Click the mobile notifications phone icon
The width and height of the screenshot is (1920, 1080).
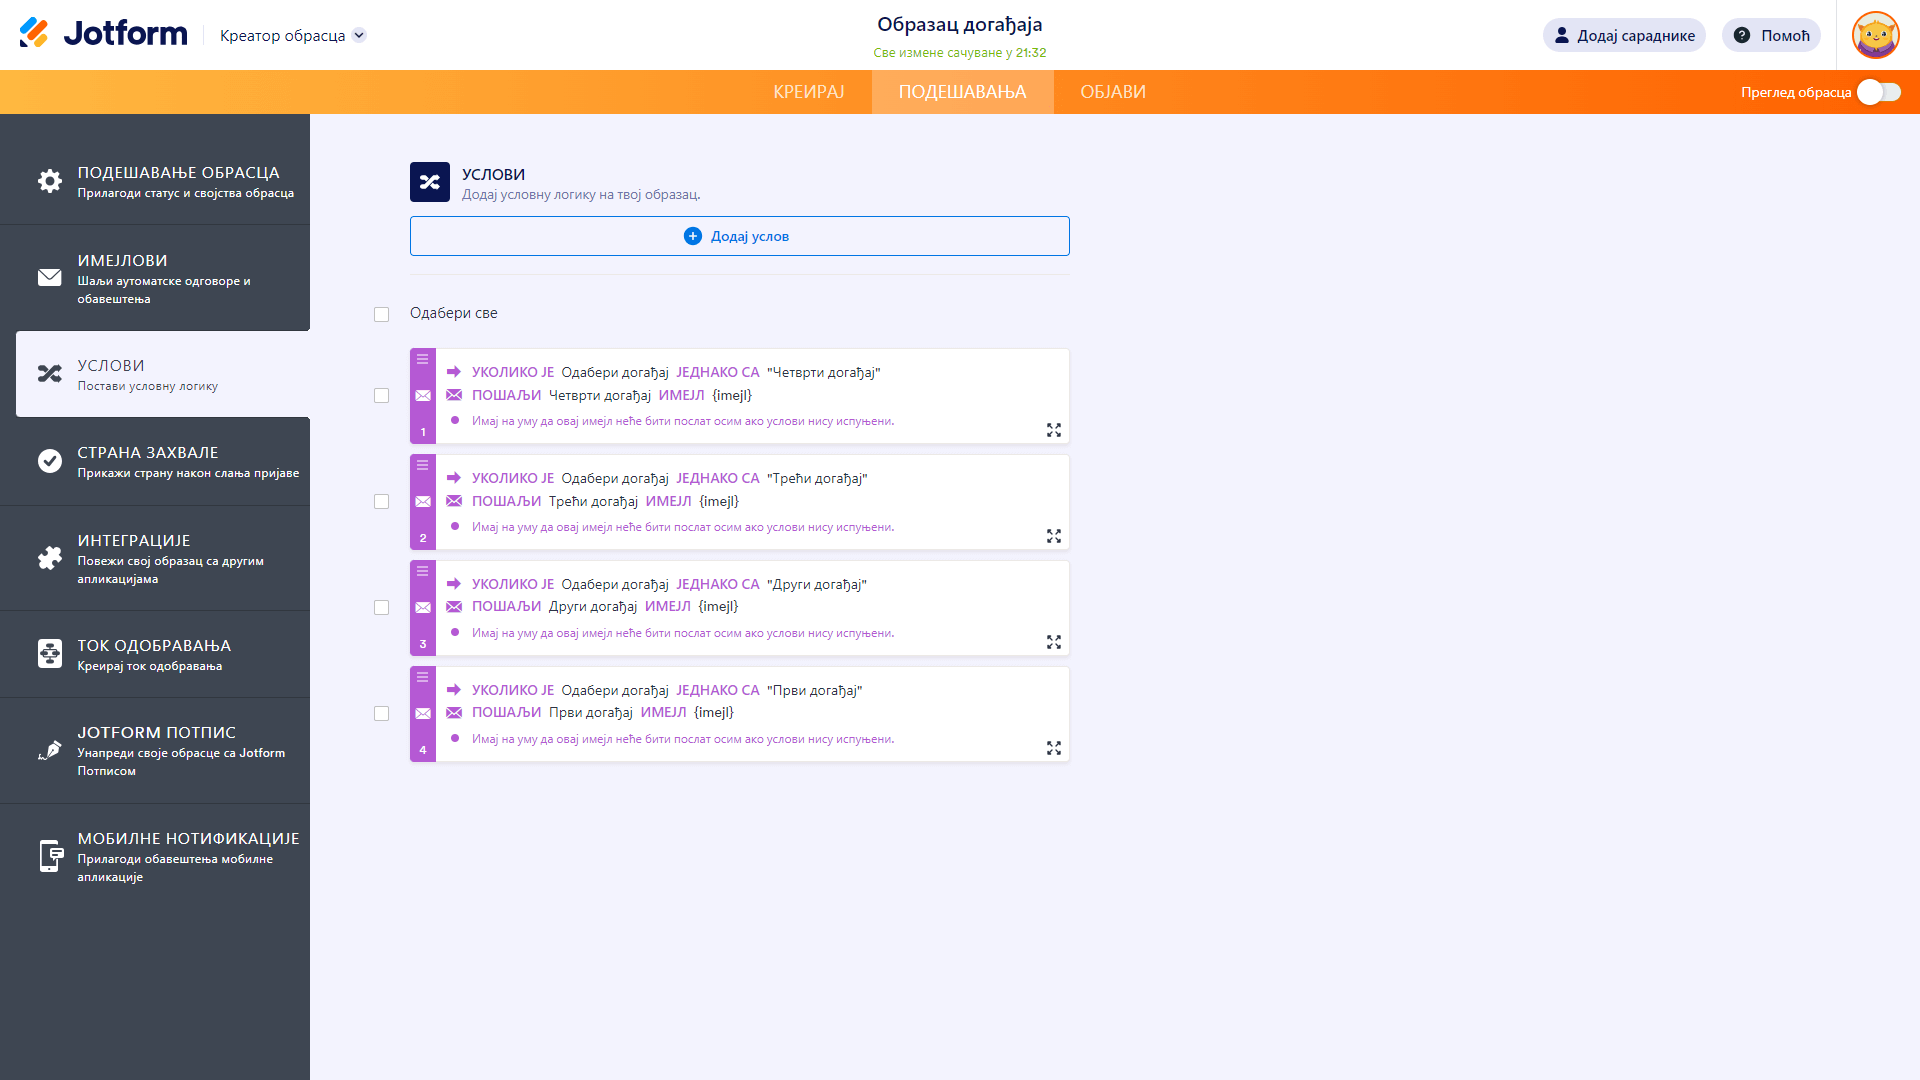[50, 856]
